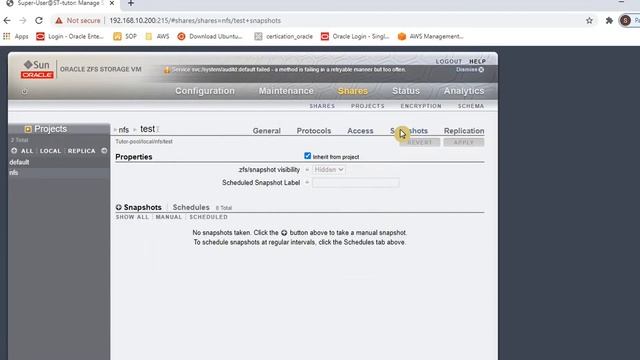The height and width of the screenshot is (360, 640).
Task: Filter snapshots by SHOW ALL
Action: click(132, 217)
